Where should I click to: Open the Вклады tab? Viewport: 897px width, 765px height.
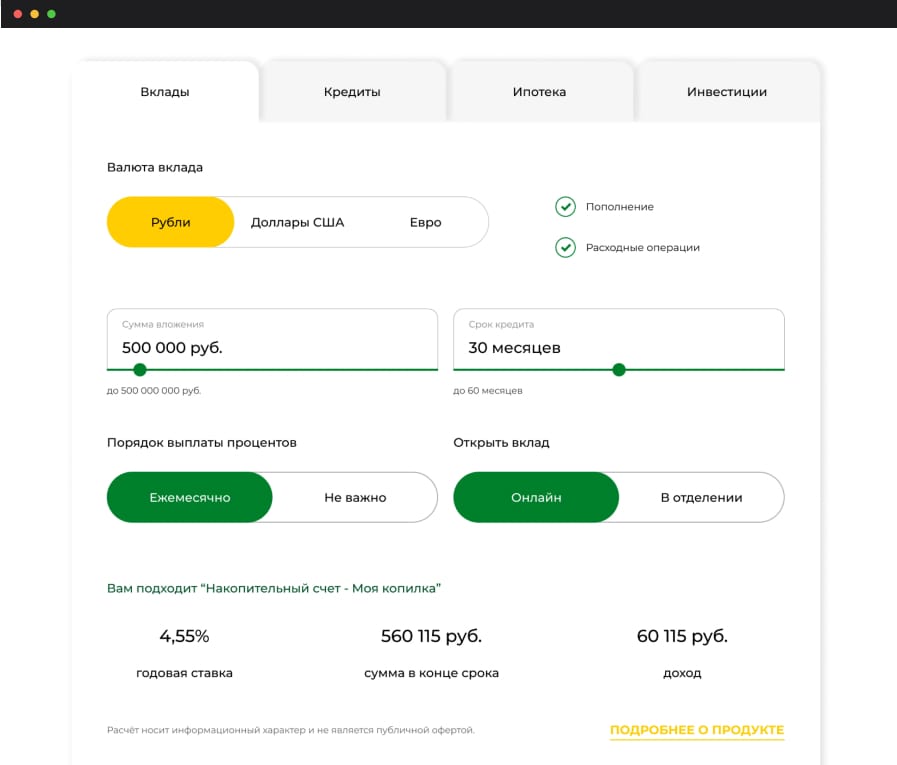point(165,92)
